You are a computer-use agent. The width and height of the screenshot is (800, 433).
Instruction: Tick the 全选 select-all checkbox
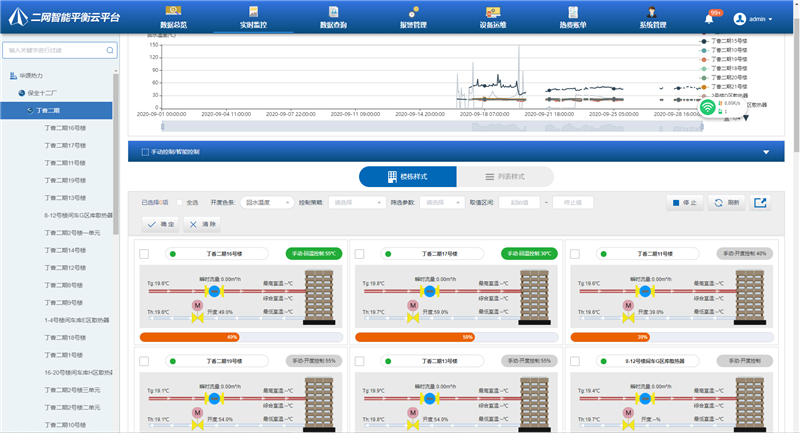(180, 202)
